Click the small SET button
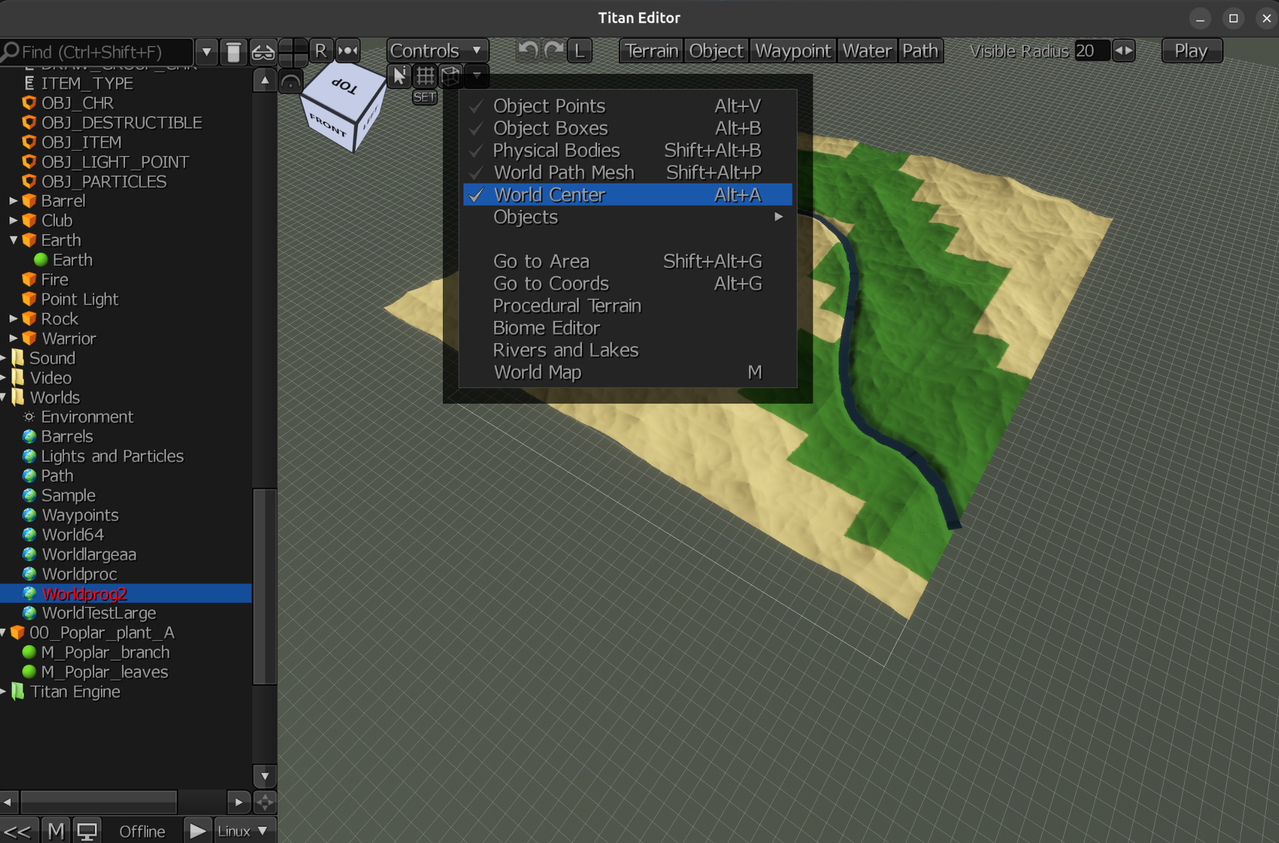The width and height of the screenshot is (1279, 843). click(425, 97)
